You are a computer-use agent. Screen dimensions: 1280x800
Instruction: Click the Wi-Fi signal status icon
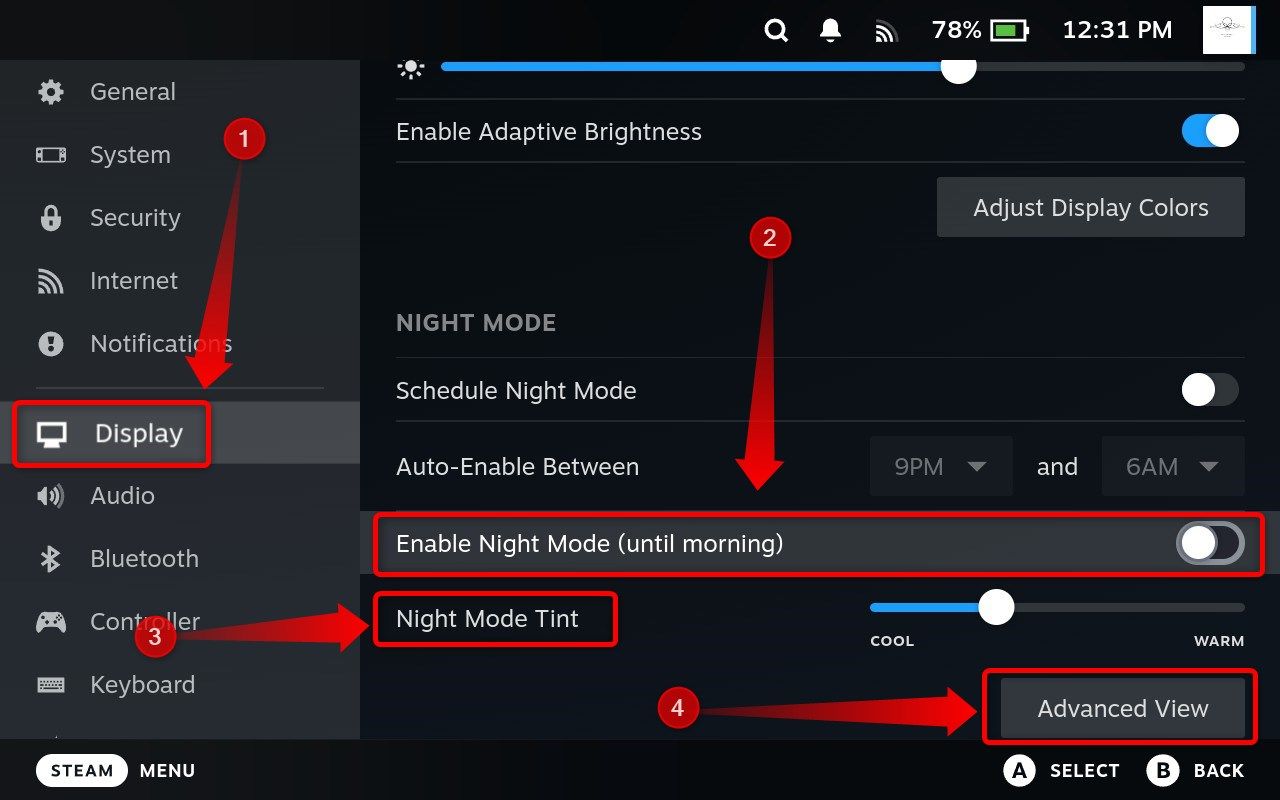(x=886, y=32)
